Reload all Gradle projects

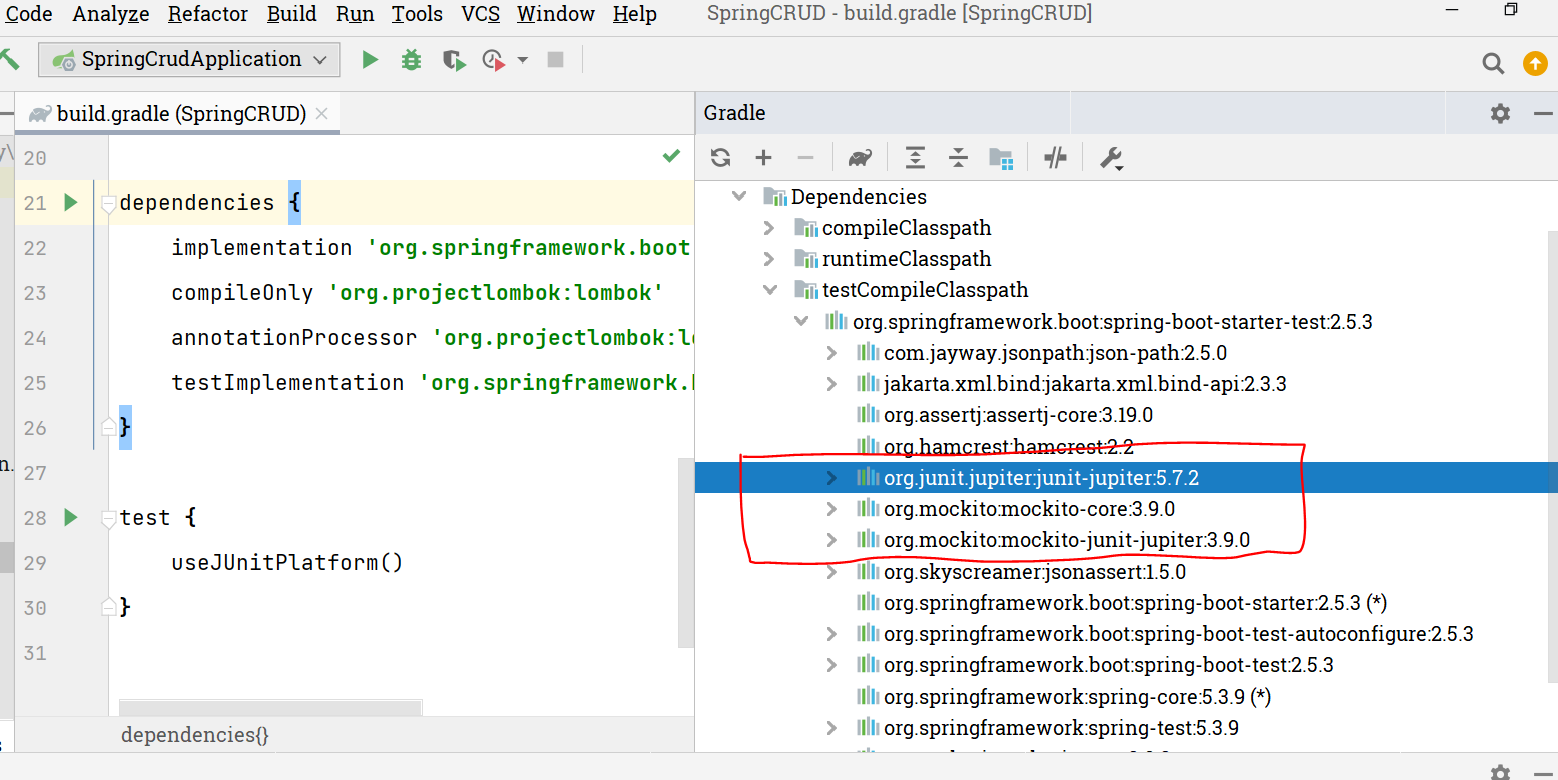tap(720, 157)
